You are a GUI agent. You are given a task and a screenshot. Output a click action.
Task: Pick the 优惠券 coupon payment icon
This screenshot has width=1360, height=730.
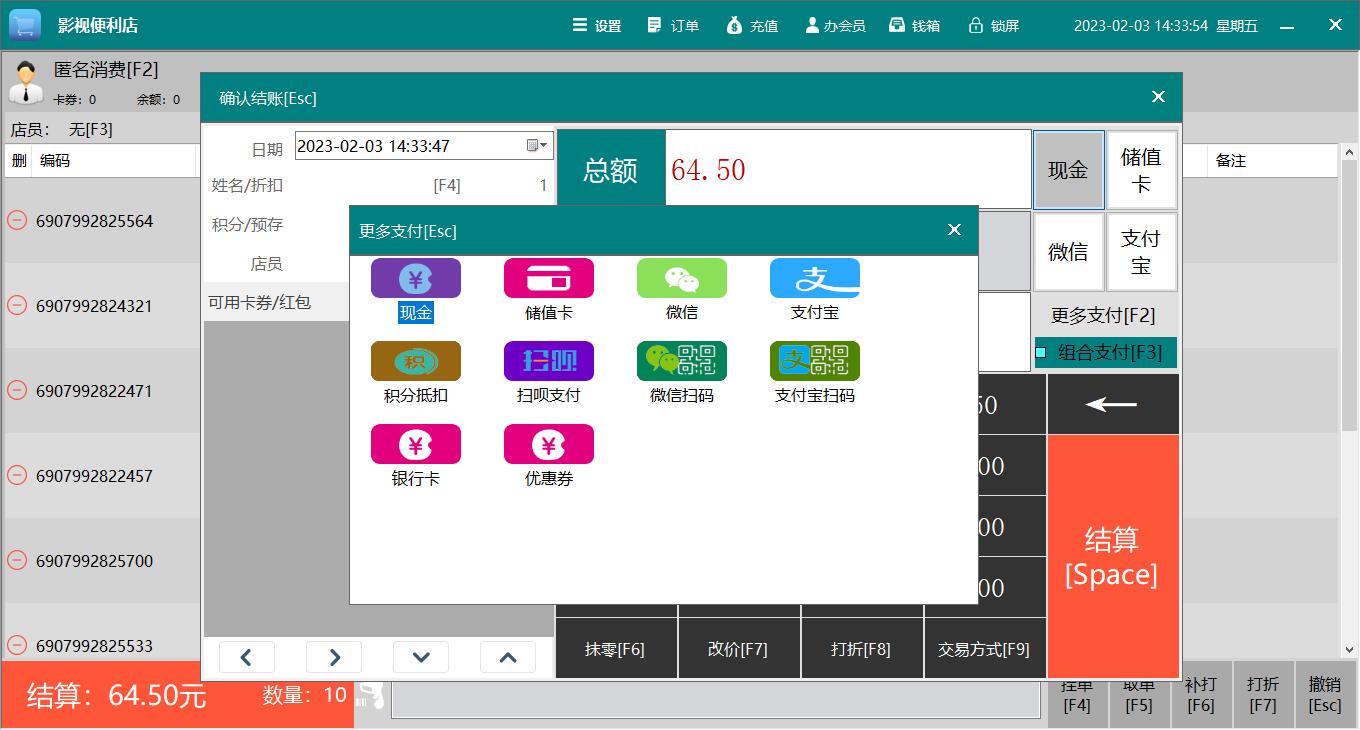pos(548,445)
